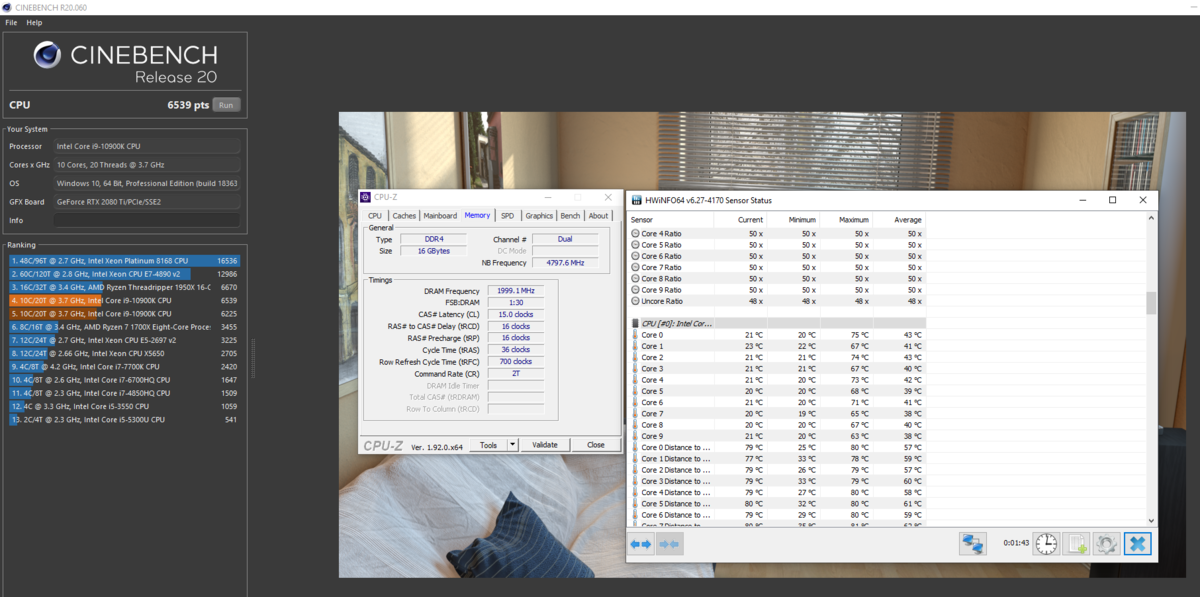Expand HWiNFO sensor columns with blue arrows icon
The image size is (1200, 597).
click(x=641, y=544)
